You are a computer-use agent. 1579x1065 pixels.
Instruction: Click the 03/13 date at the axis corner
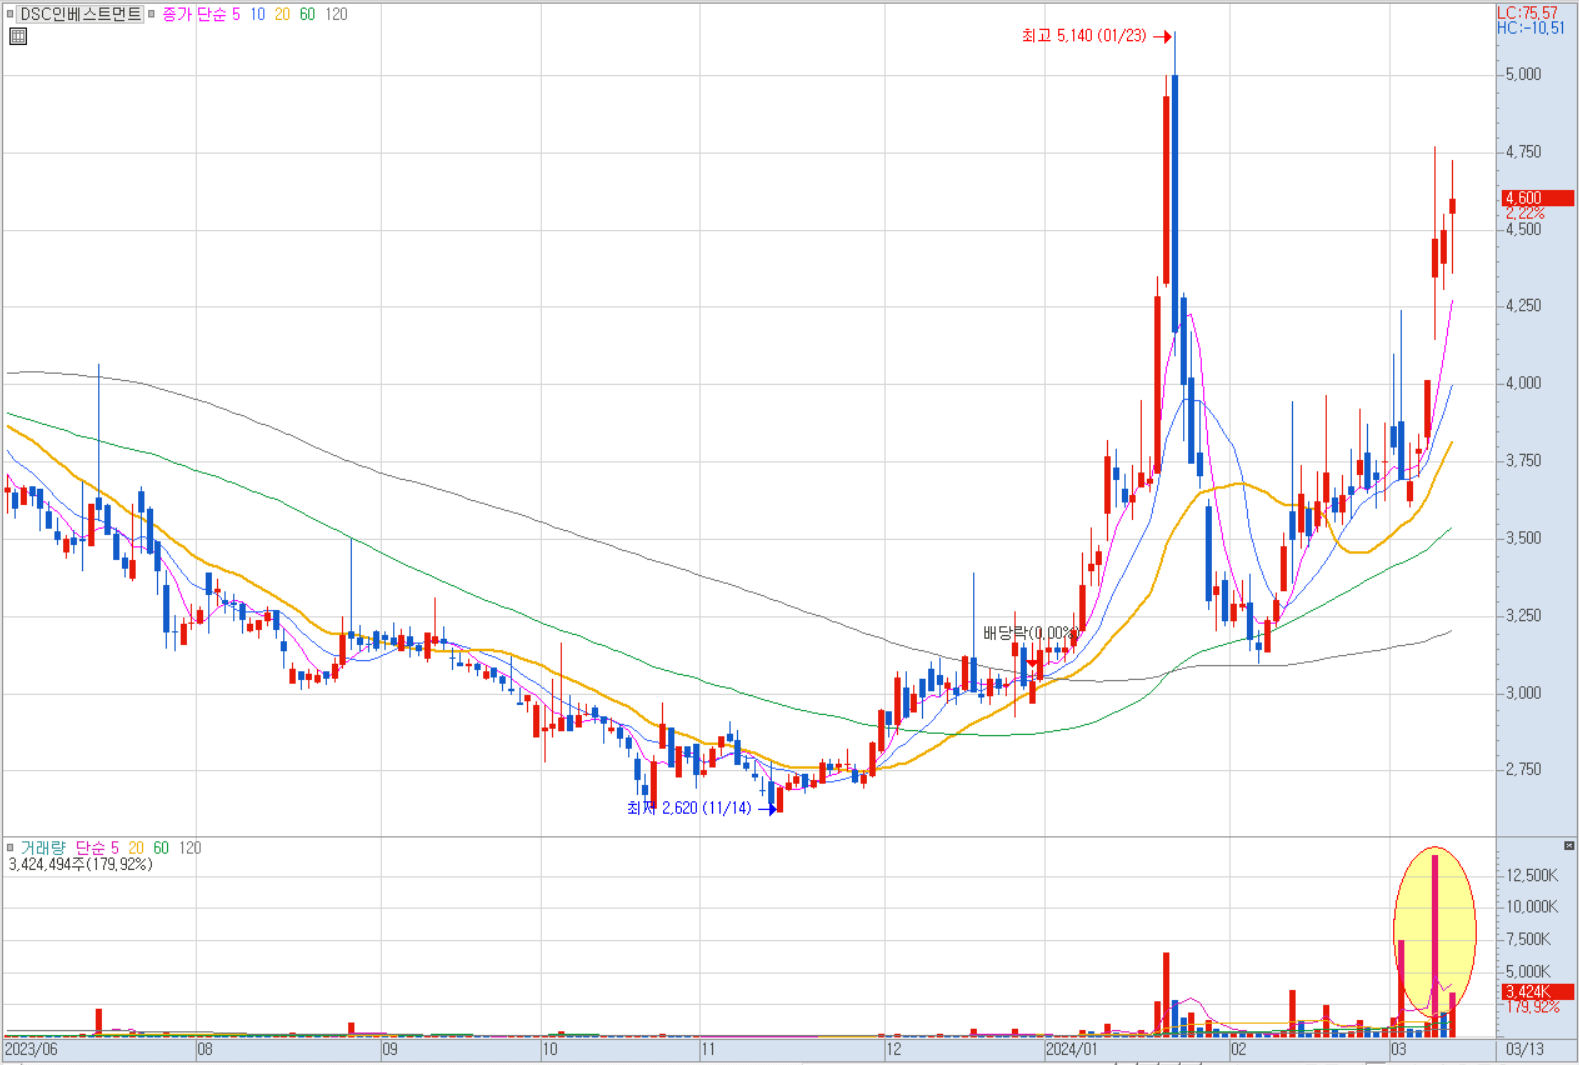(x=1524, y=1050)
